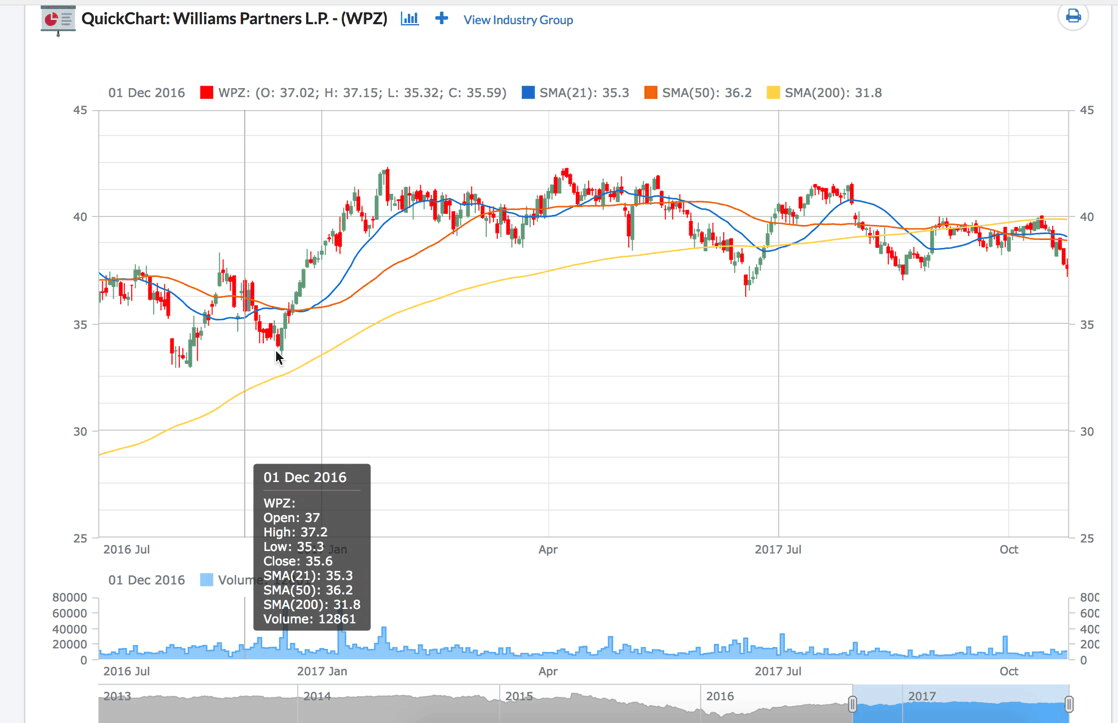1118x723 pixels.
Task: Click the left price axis label 35
Action: coord(80,324)
